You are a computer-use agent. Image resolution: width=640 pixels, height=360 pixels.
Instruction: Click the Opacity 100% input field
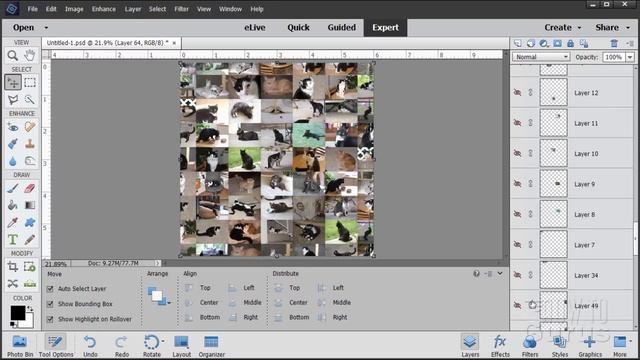click(613, 57)
